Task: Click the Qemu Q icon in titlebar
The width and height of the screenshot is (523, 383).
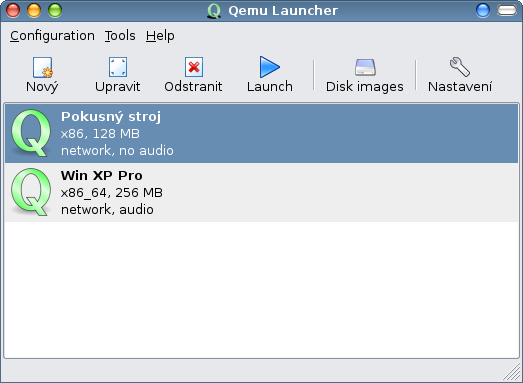Action: coord(214,11)
